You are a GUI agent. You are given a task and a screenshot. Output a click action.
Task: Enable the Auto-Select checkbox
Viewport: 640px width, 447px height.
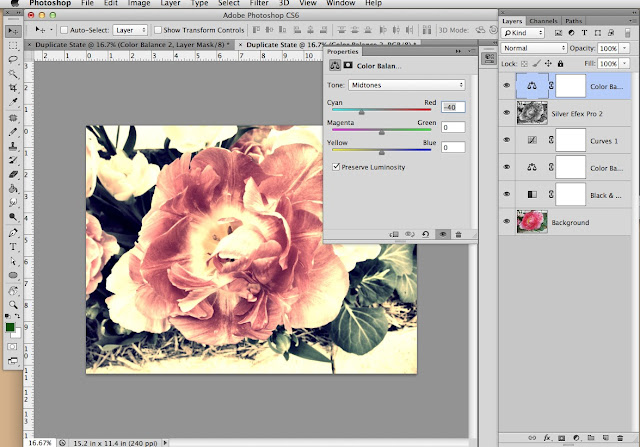(62, 31)
